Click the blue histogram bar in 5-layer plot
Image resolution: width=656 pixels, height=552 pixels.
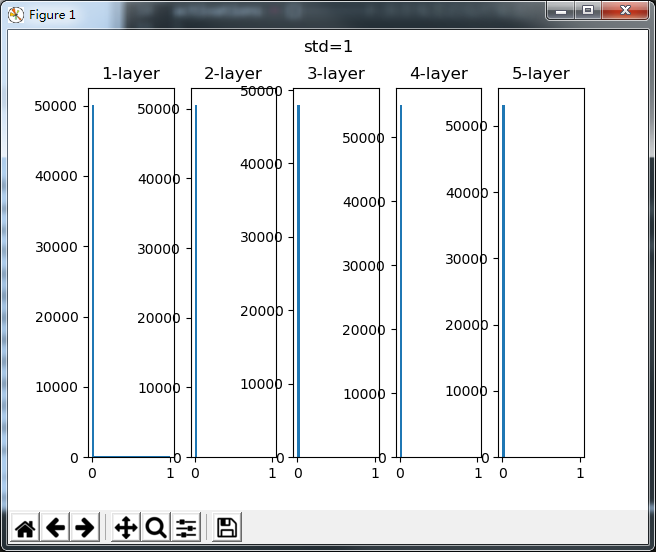504,281
